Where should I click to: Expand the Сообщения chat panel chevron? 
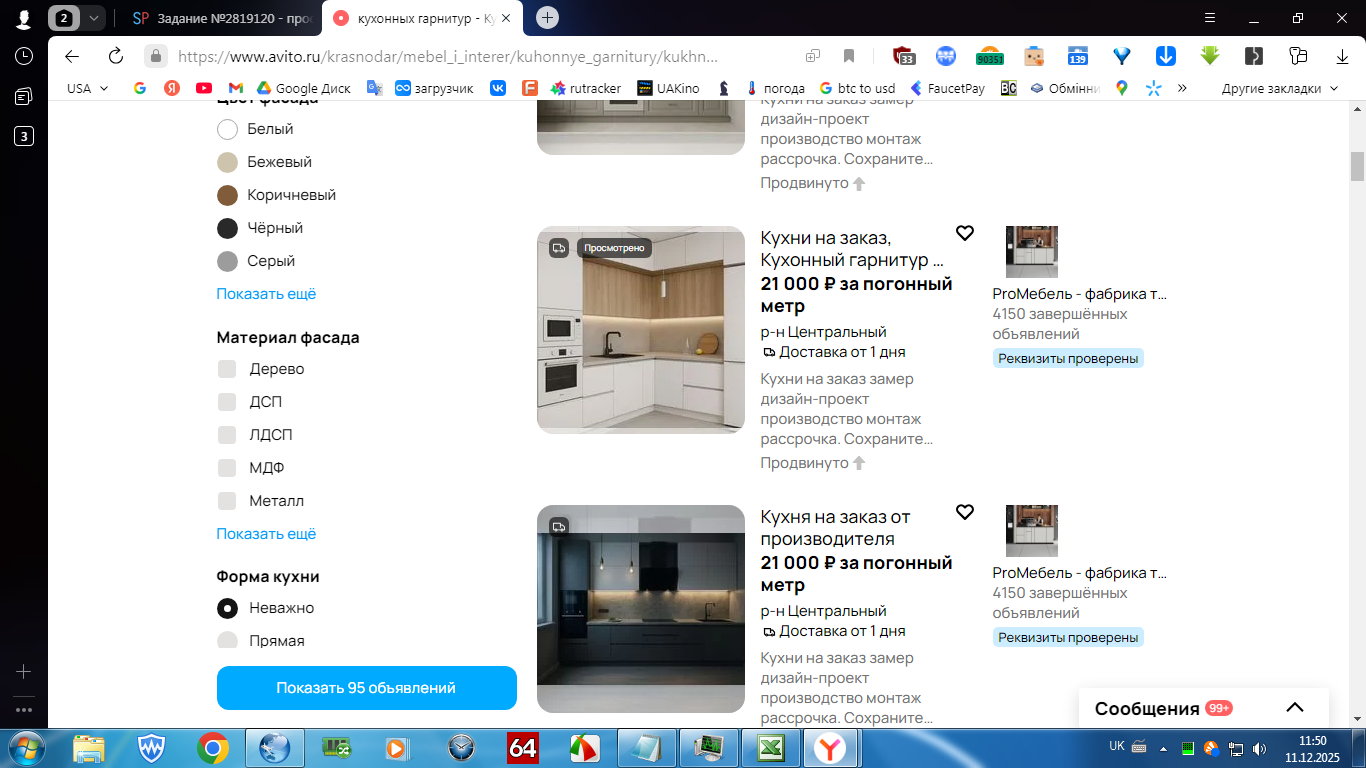1295,708
